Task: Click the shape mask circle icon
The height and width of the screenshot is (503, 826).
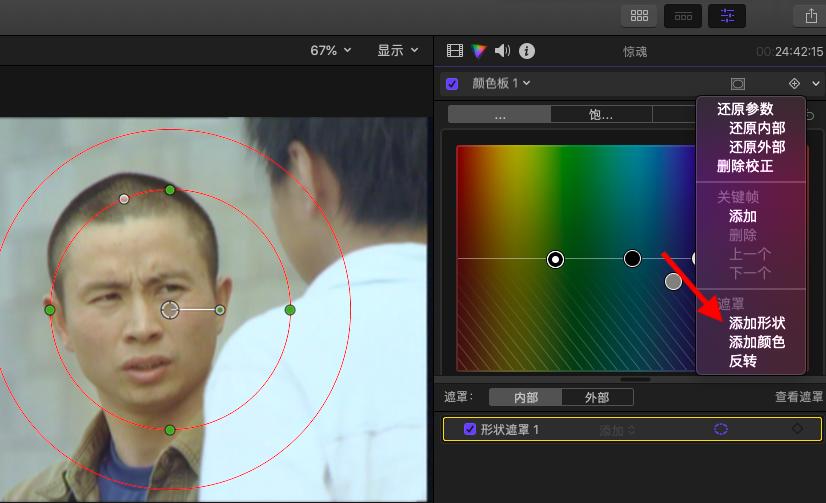Action: (721, 429)
